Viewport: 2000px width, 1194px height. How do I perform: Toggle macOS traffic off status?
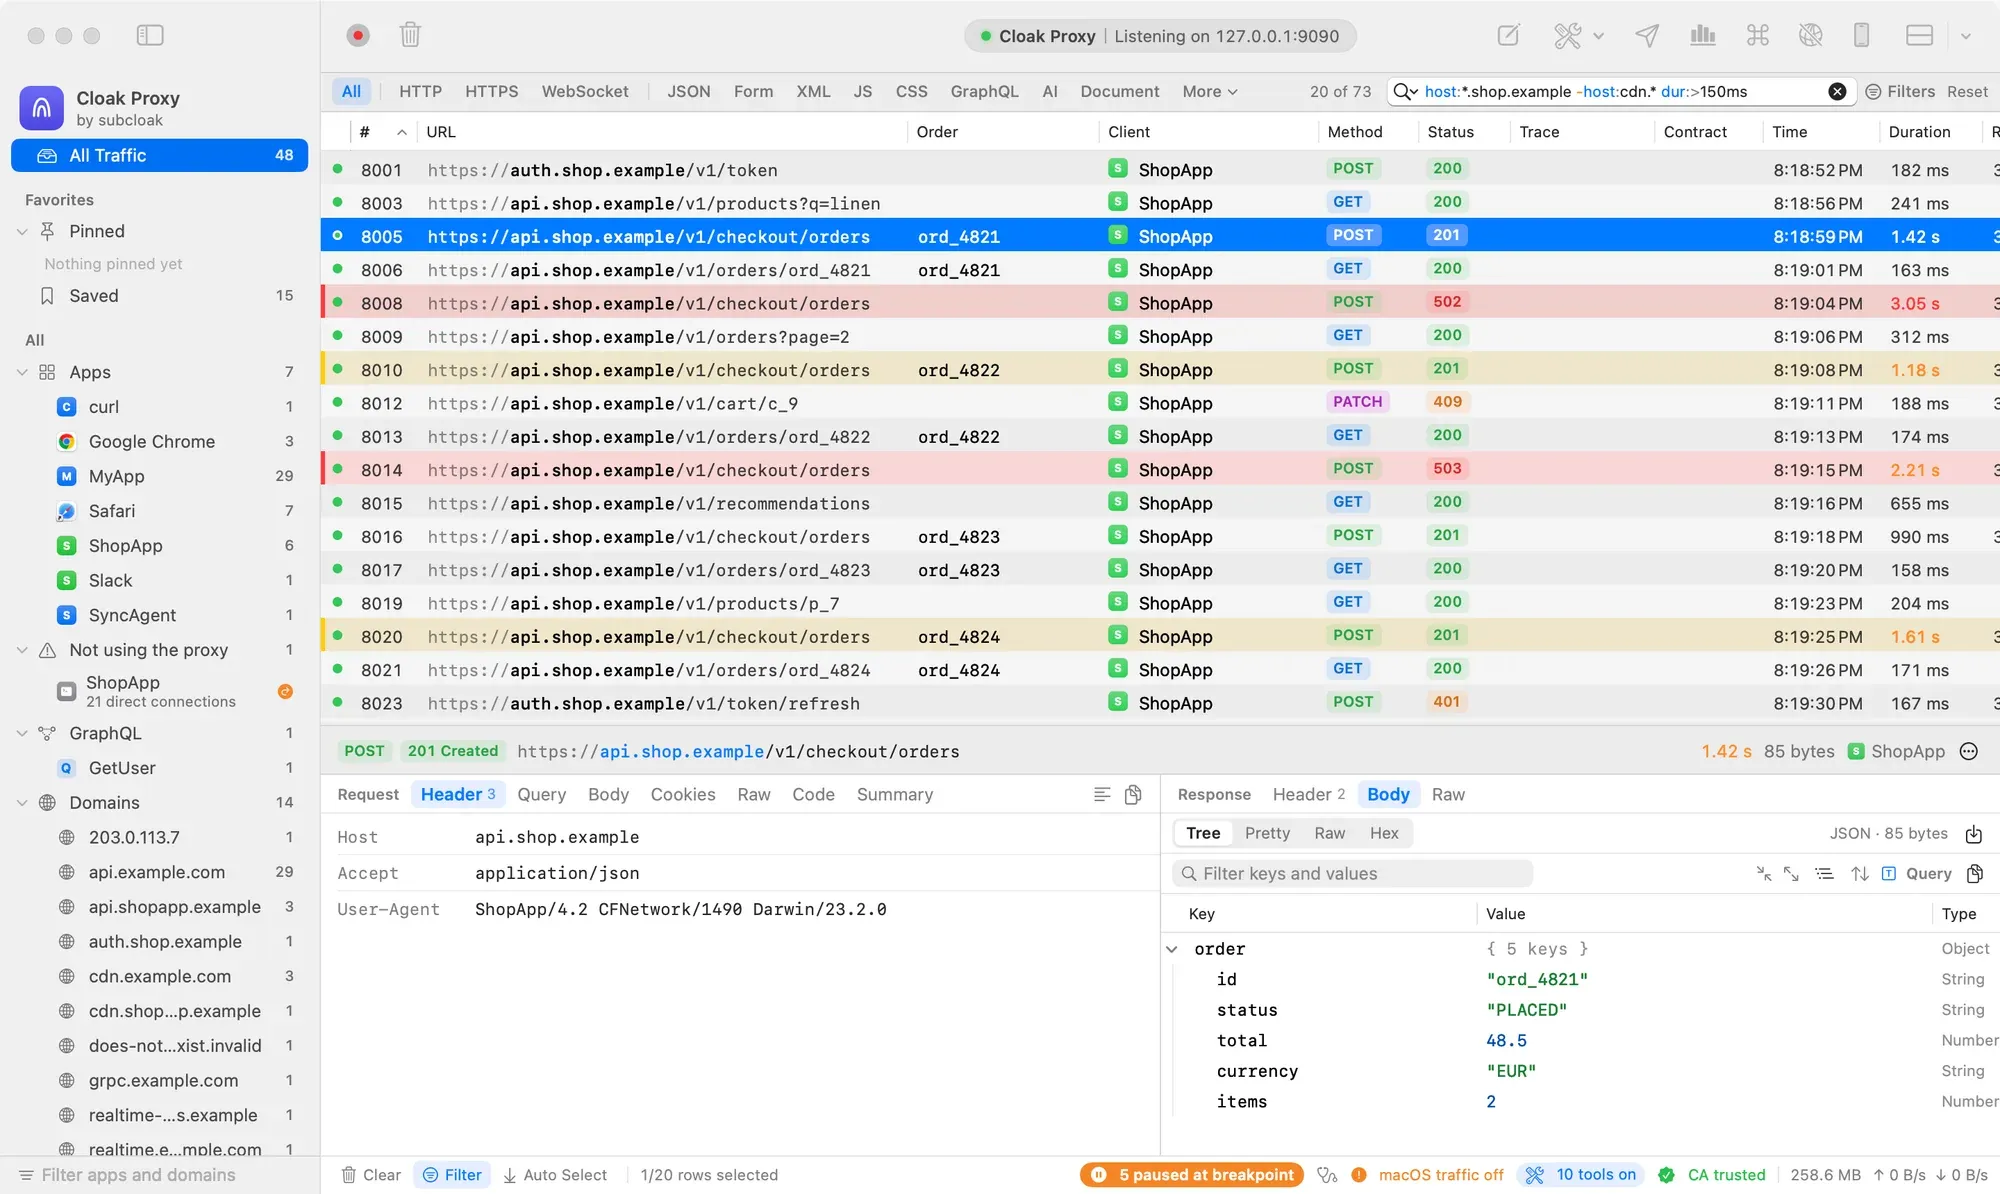click(1427, 1175)
